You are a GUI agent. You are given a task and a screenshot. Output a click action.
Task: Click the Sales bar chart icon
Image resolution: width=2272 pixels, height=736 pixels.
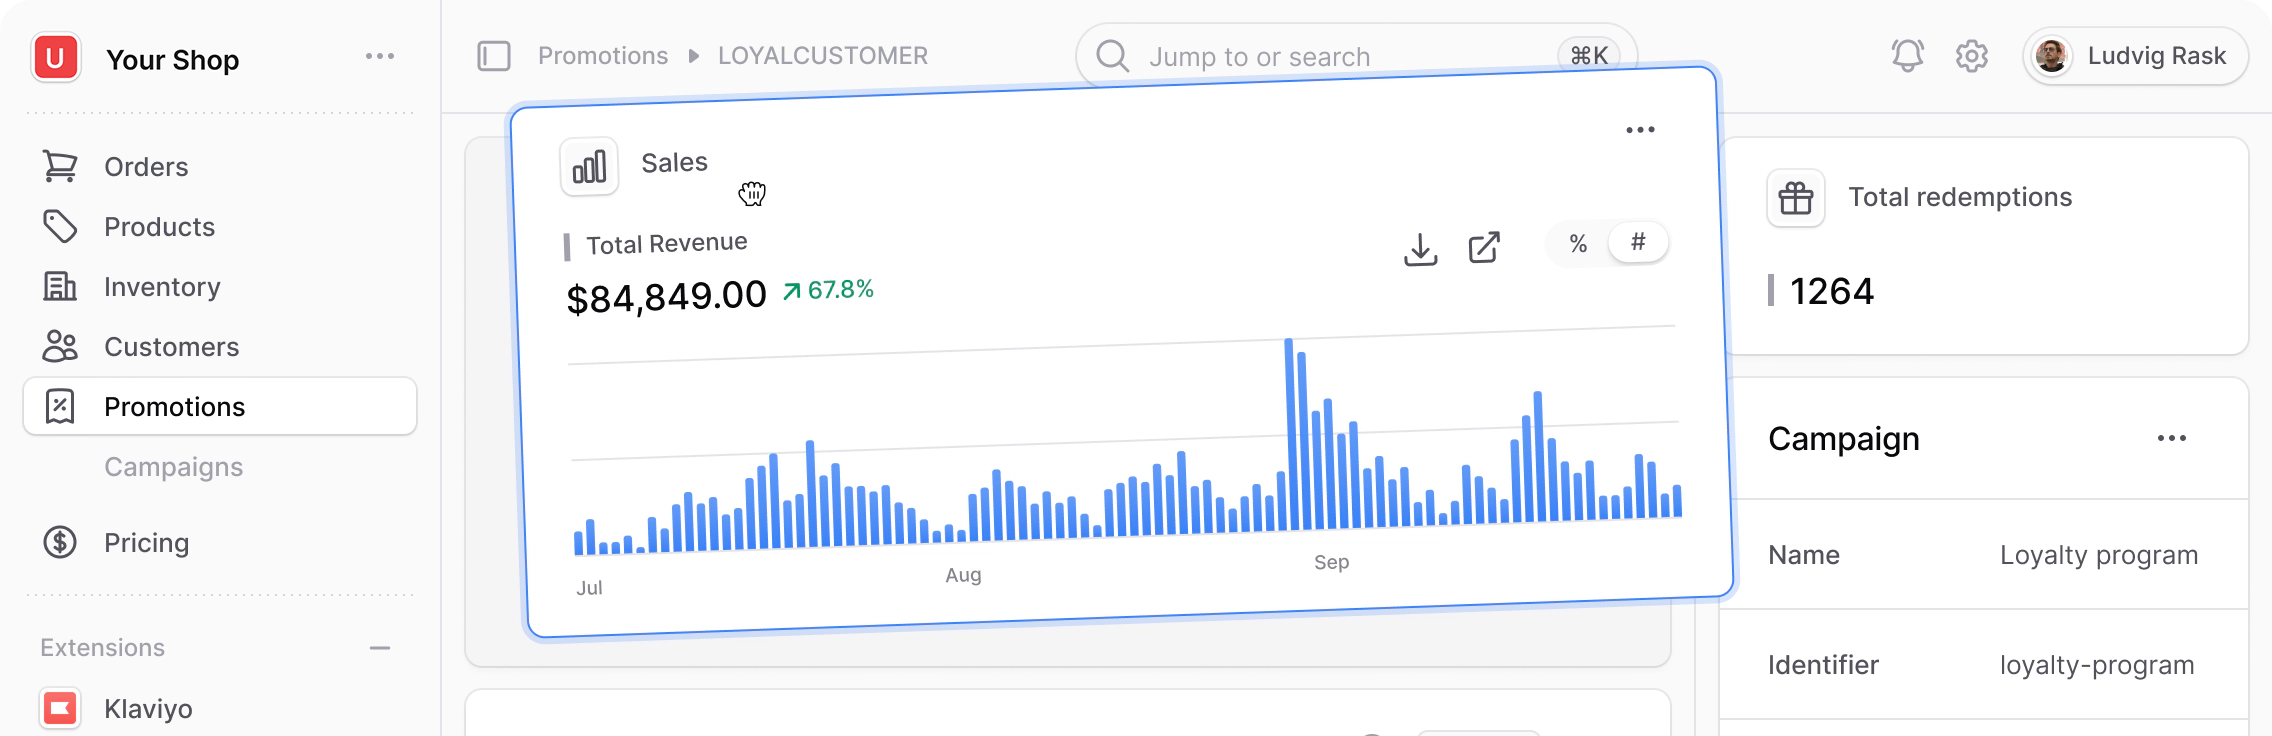point(589,167)
